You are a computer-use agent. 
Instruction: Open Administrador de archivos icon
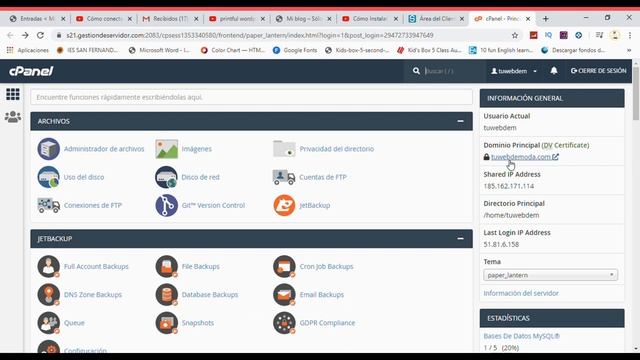pyautogui.click(x=49, y=149)
